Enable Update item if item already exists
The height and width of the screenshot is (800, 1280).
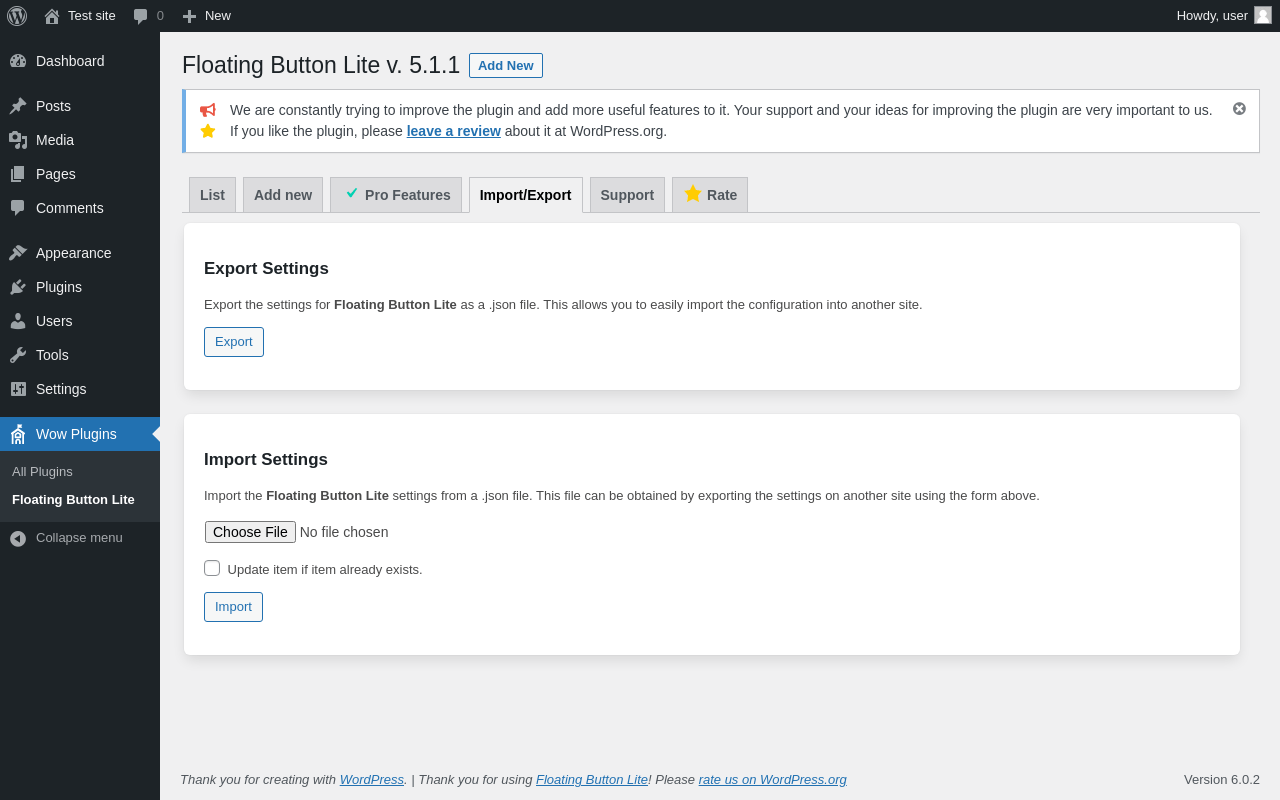pyautogui.click(x=212, y=568)
